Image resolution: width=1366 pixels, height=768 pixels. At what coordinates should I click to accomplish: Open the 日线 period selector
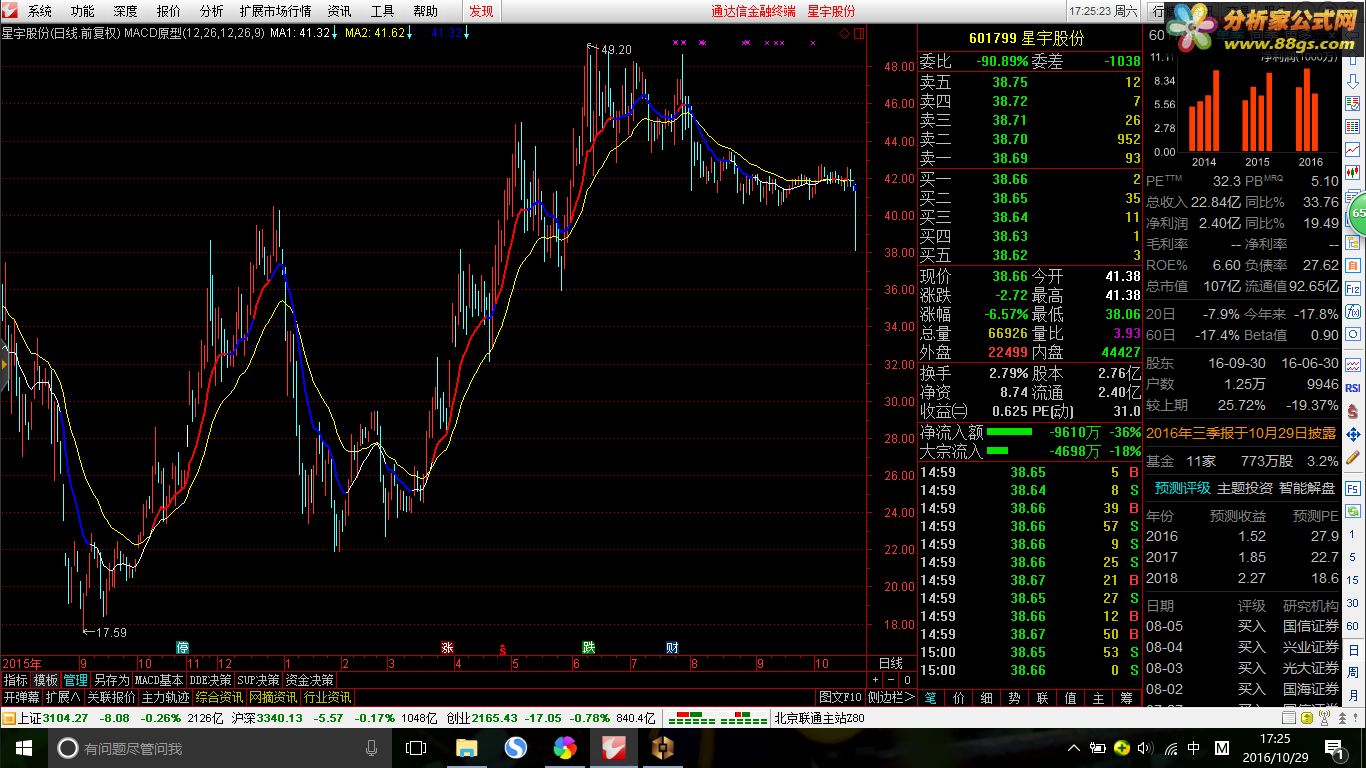click(890, 663)
